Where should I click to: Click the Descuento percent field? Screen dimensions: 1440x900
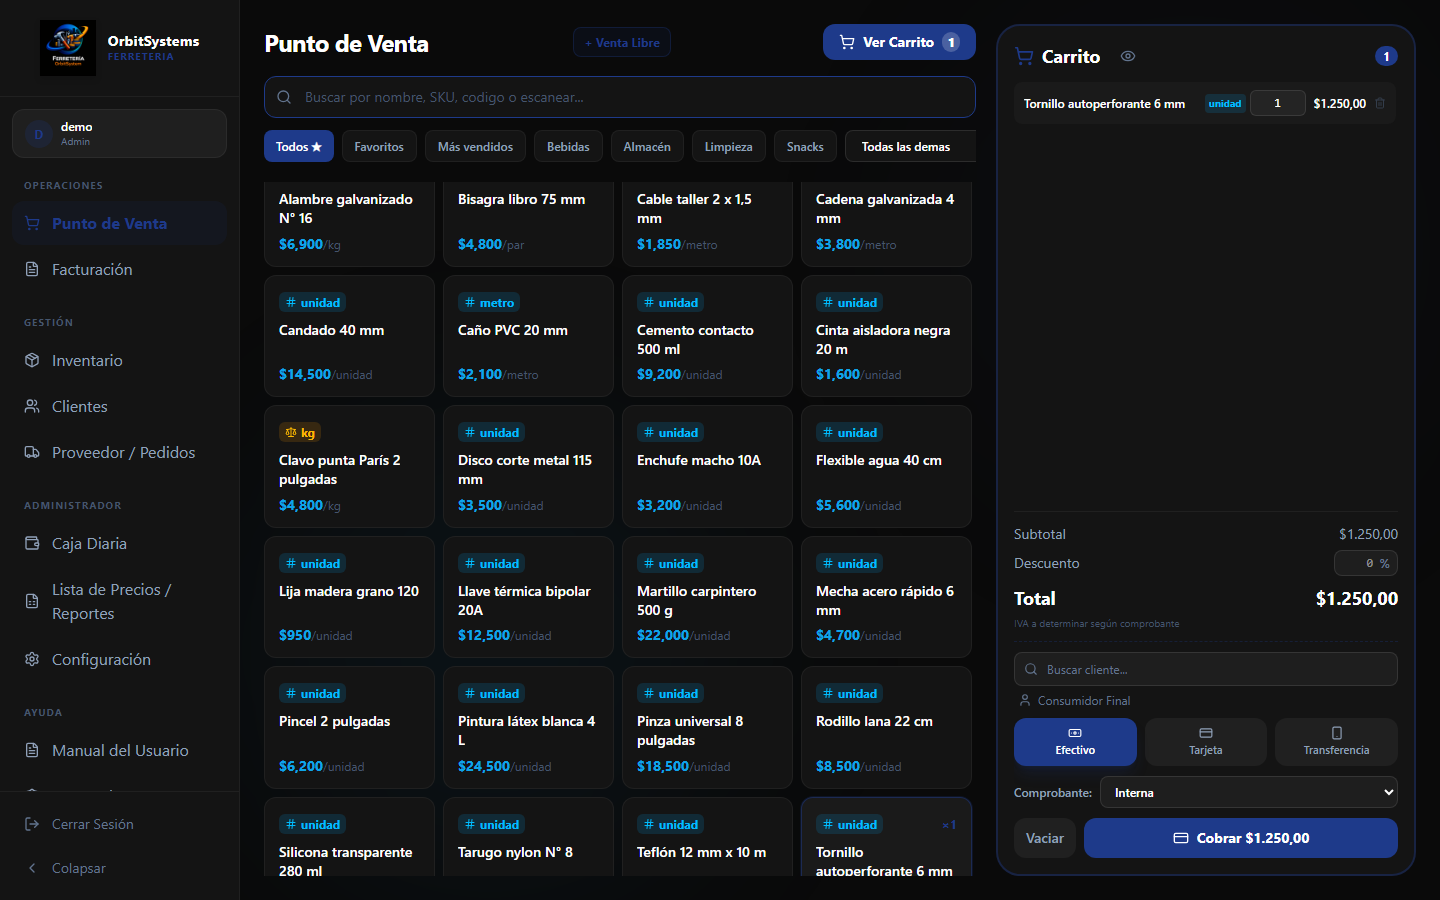coord(1365,563)
